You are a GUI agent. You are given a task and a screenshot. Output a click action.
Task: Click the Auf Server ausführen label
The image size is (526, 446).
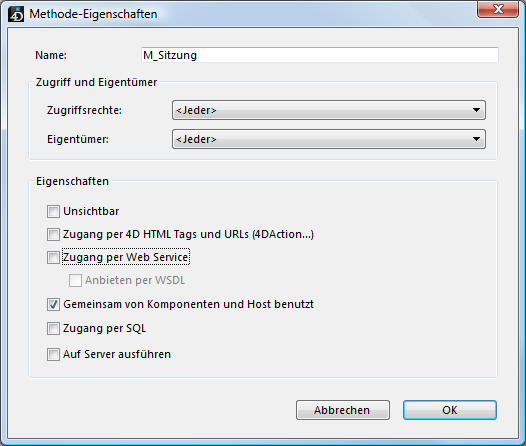(x=117, y=354)
